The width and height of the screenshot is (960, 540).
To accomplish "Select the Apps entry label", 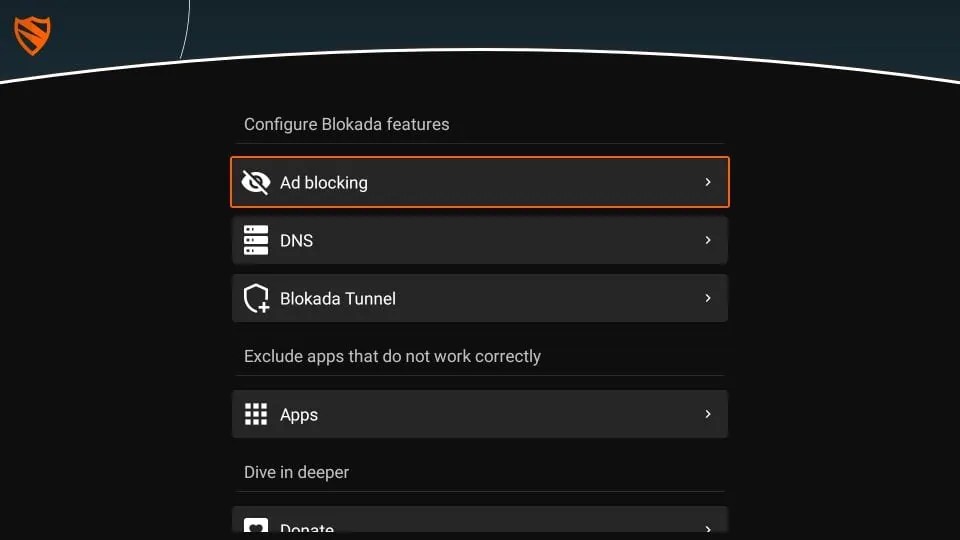I will click(x=299, y=414).
